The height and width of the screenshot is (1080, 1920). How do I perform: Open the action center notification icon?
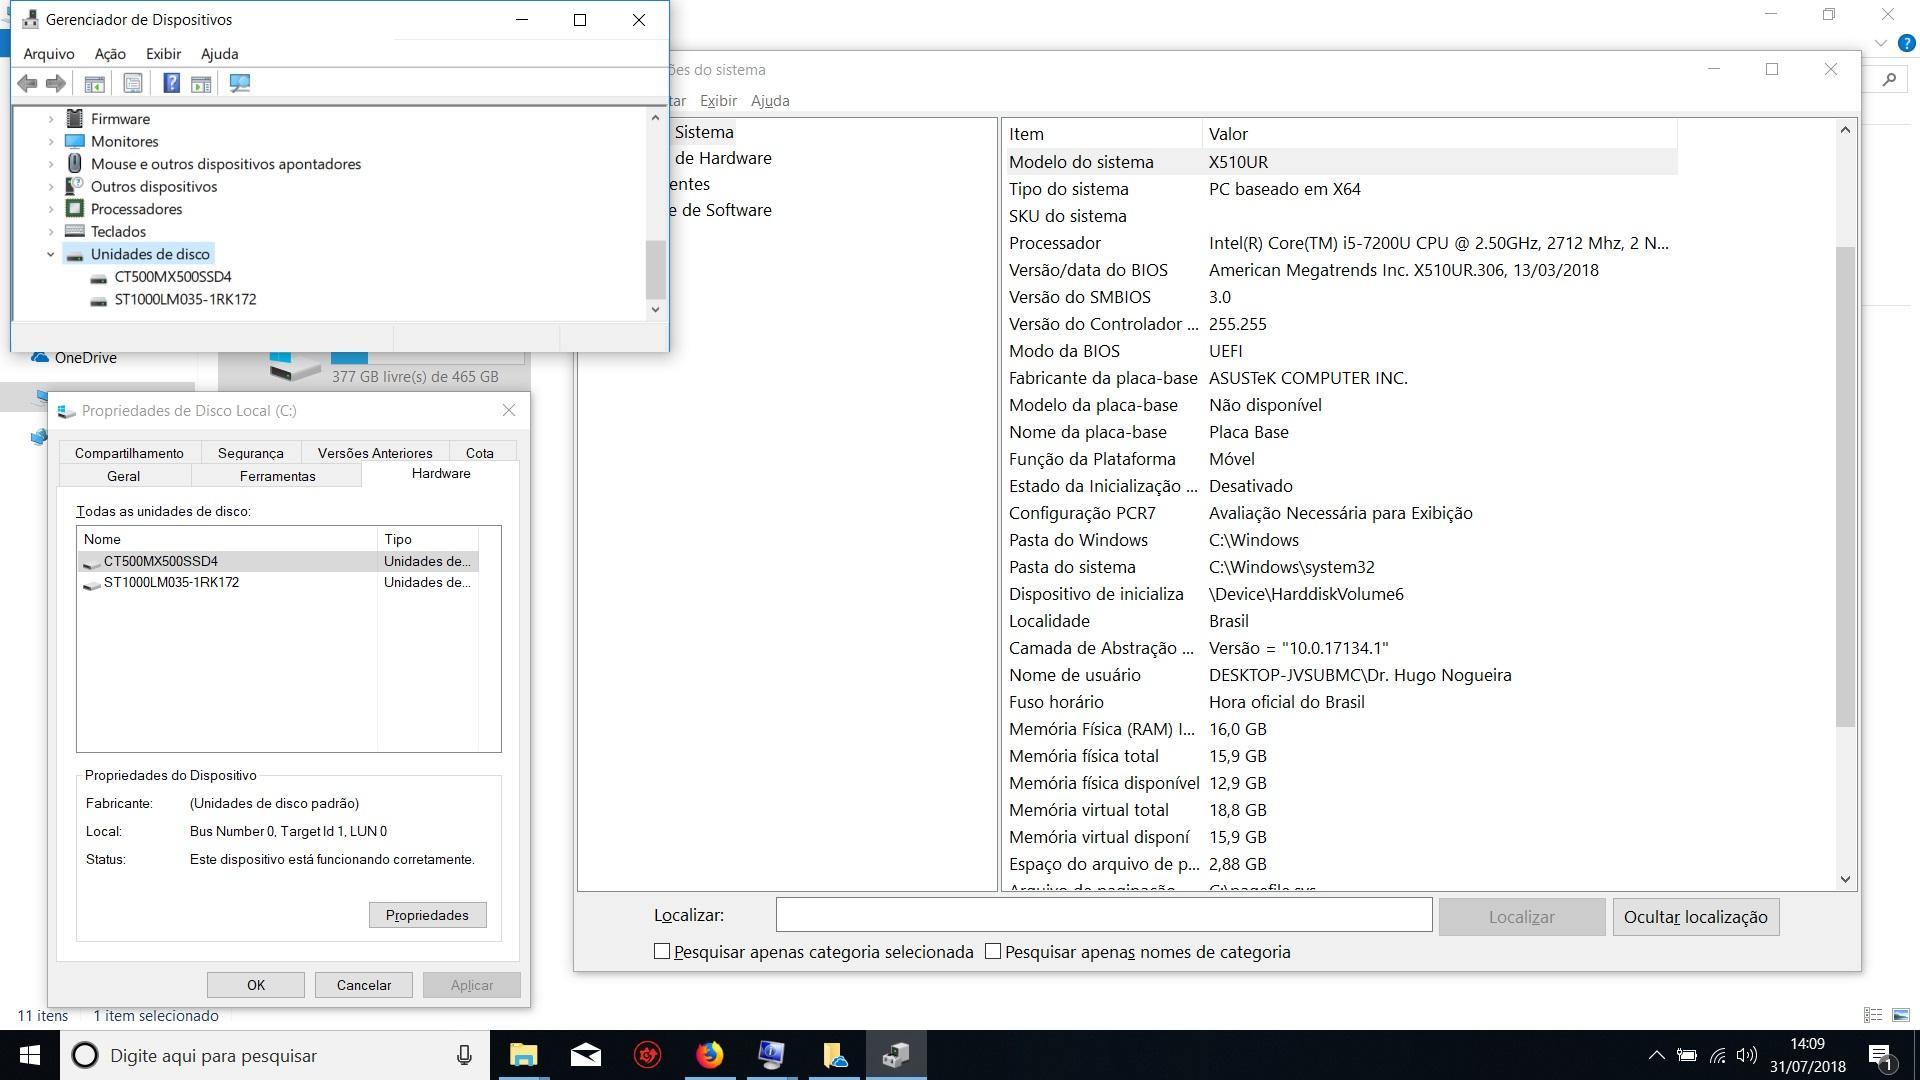coord(1880,1055)
